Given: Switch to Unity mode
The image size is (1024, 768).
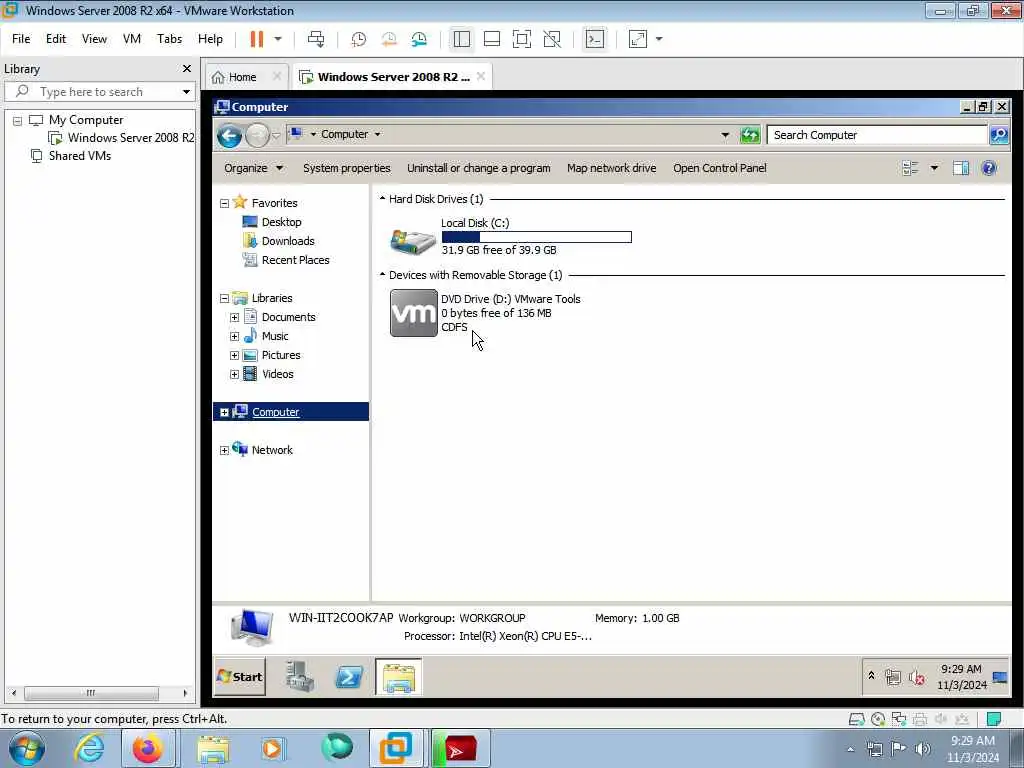Looking at the screenshot, I should tap(552, 39).
